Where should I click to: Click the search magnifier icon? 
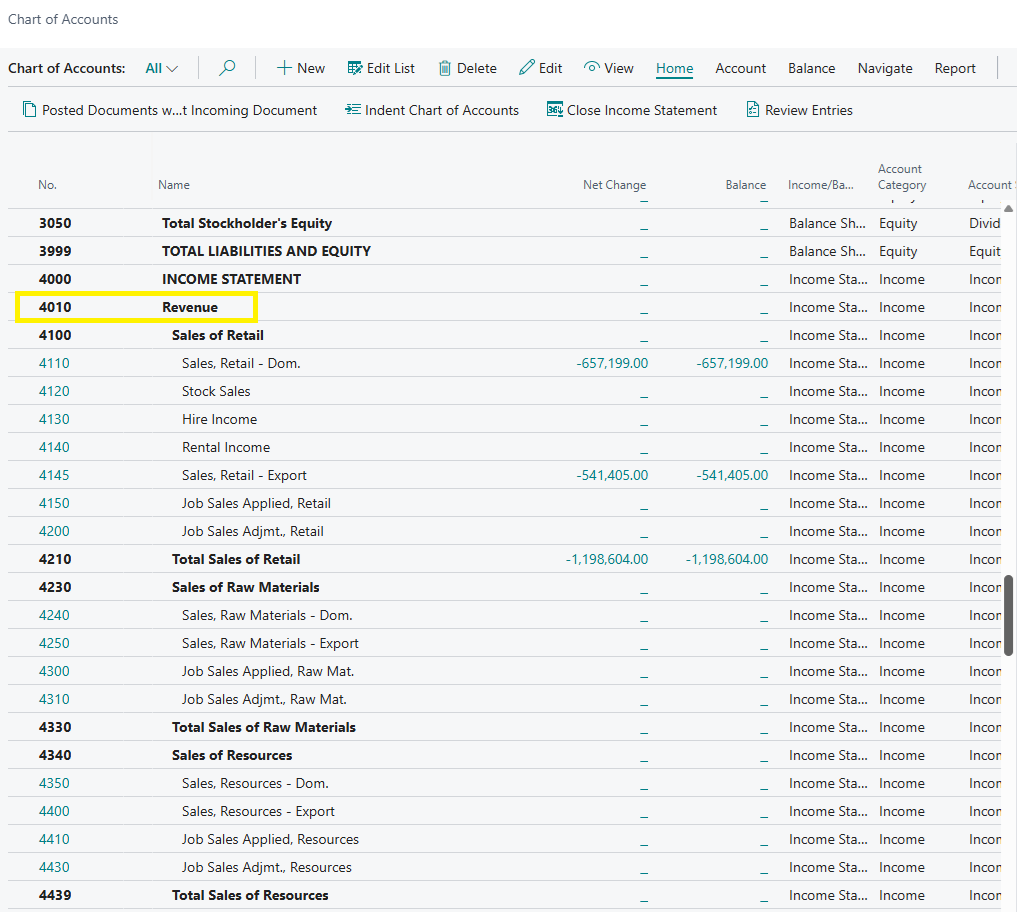coord(227,68)
